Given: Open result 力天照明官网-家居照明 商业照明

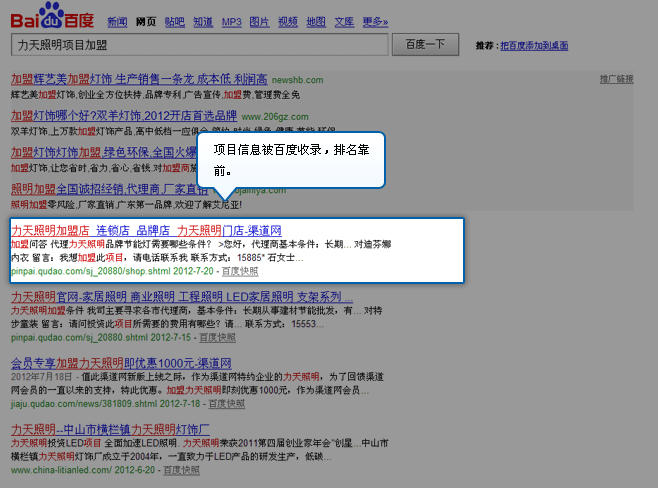Looking at the screenshot, I should click(182, 297).
